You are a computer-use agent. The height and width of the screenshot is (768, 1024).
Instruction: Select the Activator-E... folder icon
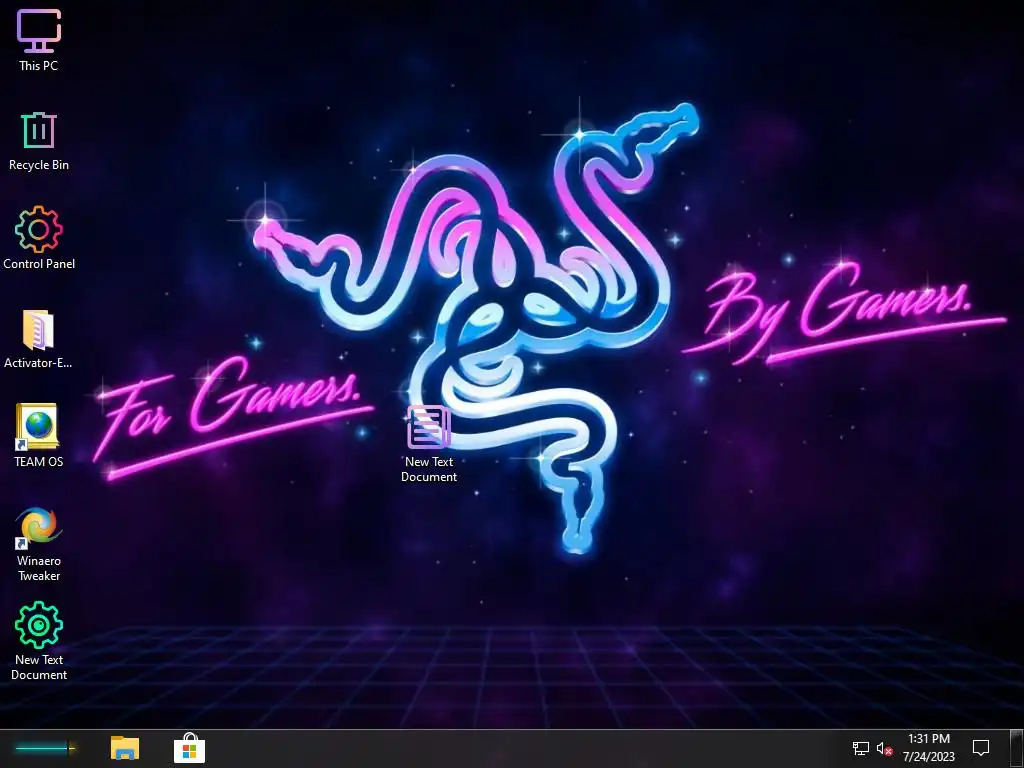39,330
